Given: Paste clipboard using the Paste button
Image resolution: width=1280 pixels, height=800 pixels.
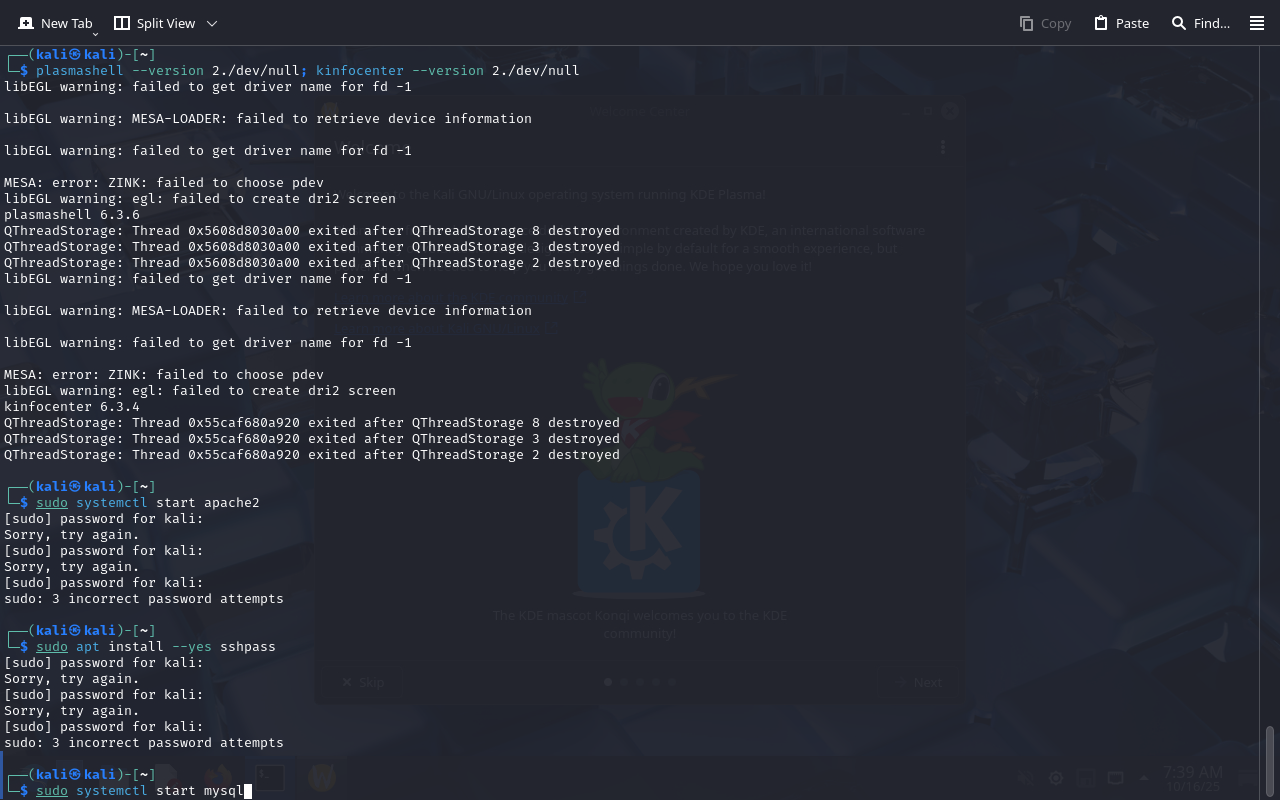Looking at the screenshot, I should click(1121, 23).
